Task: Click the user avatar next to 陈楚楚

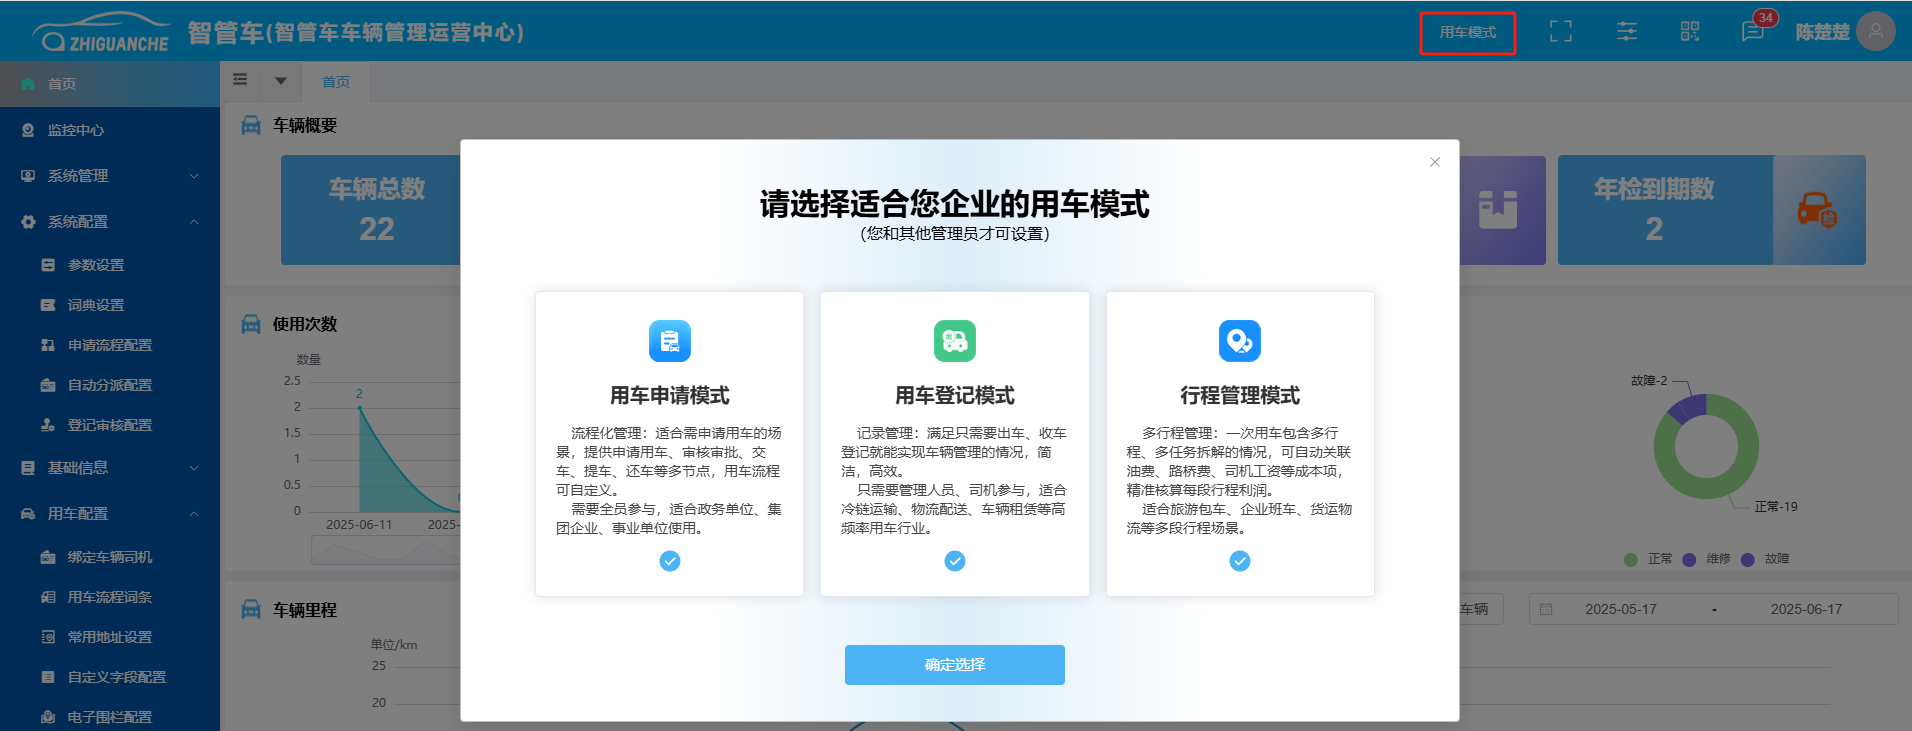Action: coord(1875,32)
